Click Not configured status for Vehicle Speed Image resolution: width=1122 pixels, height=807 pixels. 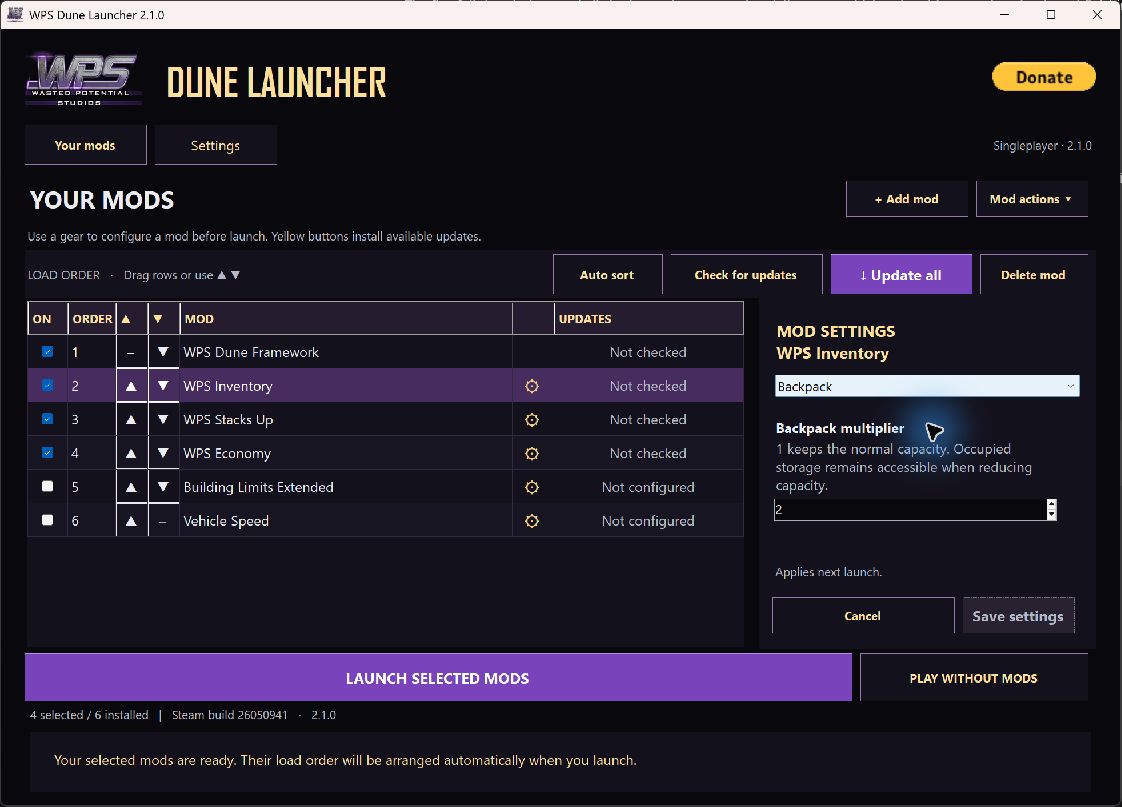click(x=648, y=521)
